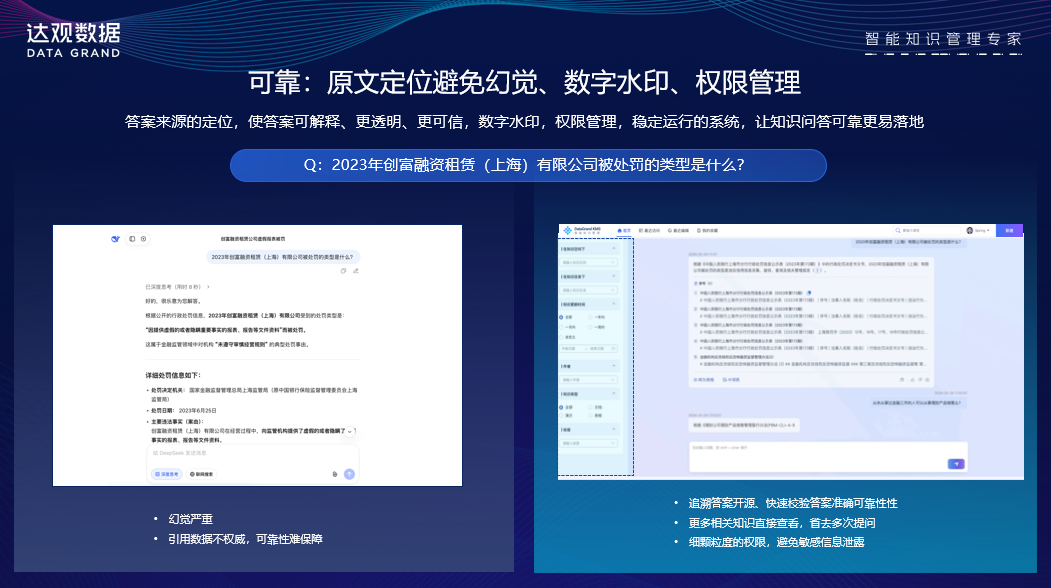
Task: Enable the 联网搜索 toggle button
Action: [x=204, y=474]
